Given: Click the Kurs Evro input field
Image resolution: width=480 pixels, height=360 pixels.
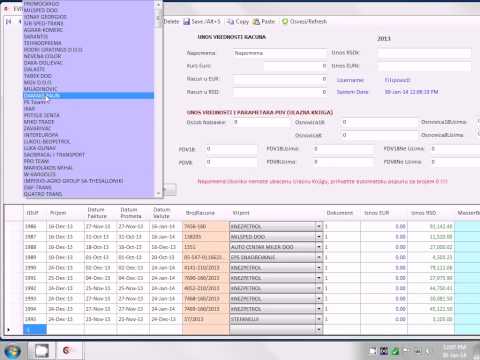Looking at the screenshot, I should pyautogui.click(x=295, y=66).
